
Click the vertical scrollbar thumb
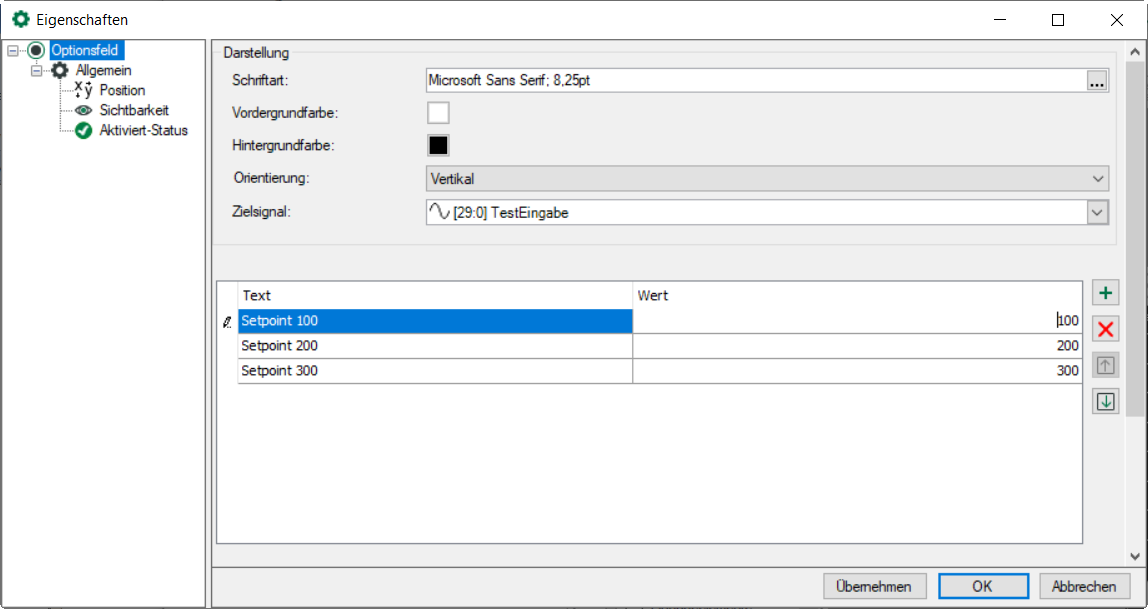click(x=1136, y=239)
